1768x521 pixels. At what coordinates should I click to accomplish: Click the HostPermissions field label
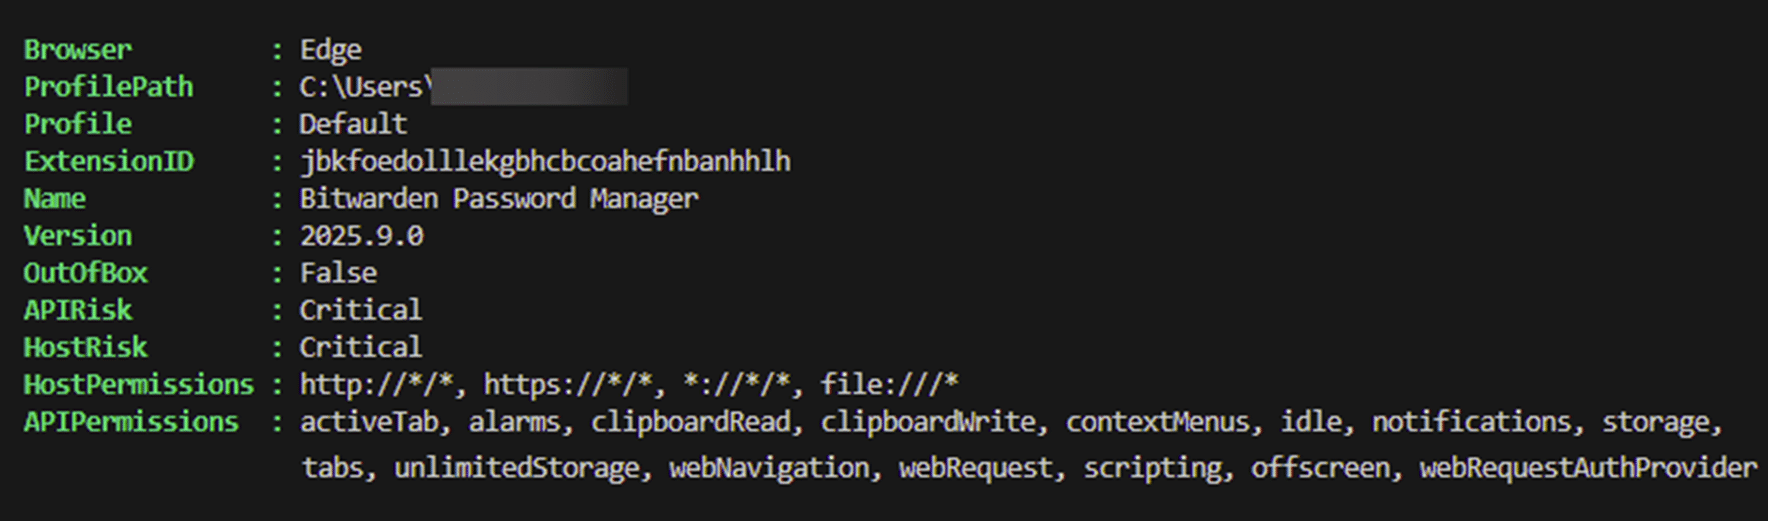click(139, 384)
